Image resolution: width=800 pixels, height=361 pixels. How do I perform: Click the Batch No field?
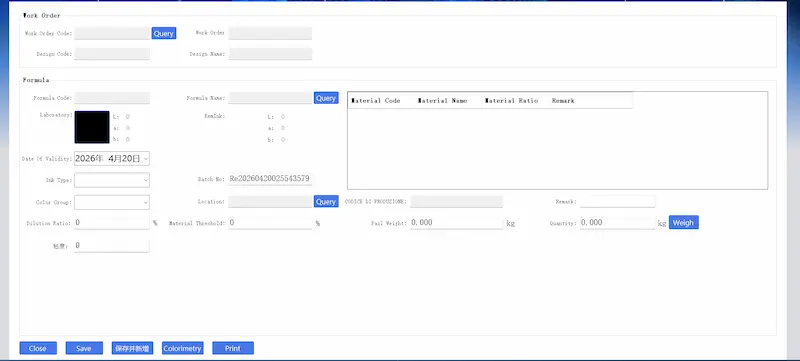tap(270, 179)
